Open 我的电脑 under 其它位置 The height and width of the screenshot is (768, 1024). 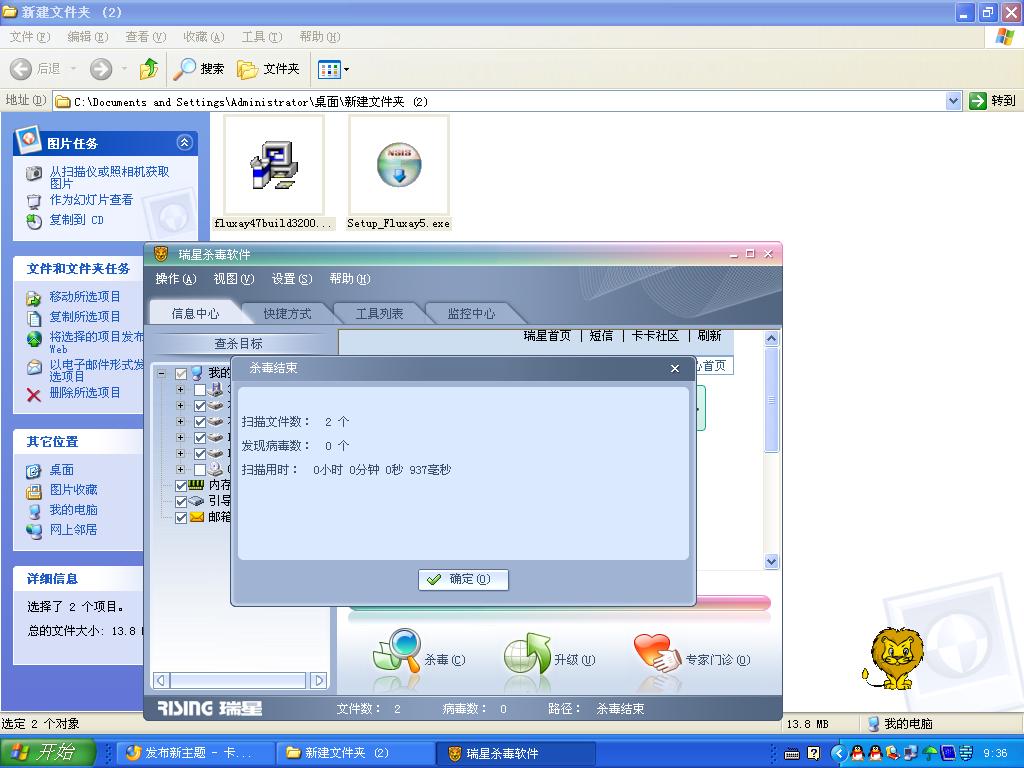(73, 510)
